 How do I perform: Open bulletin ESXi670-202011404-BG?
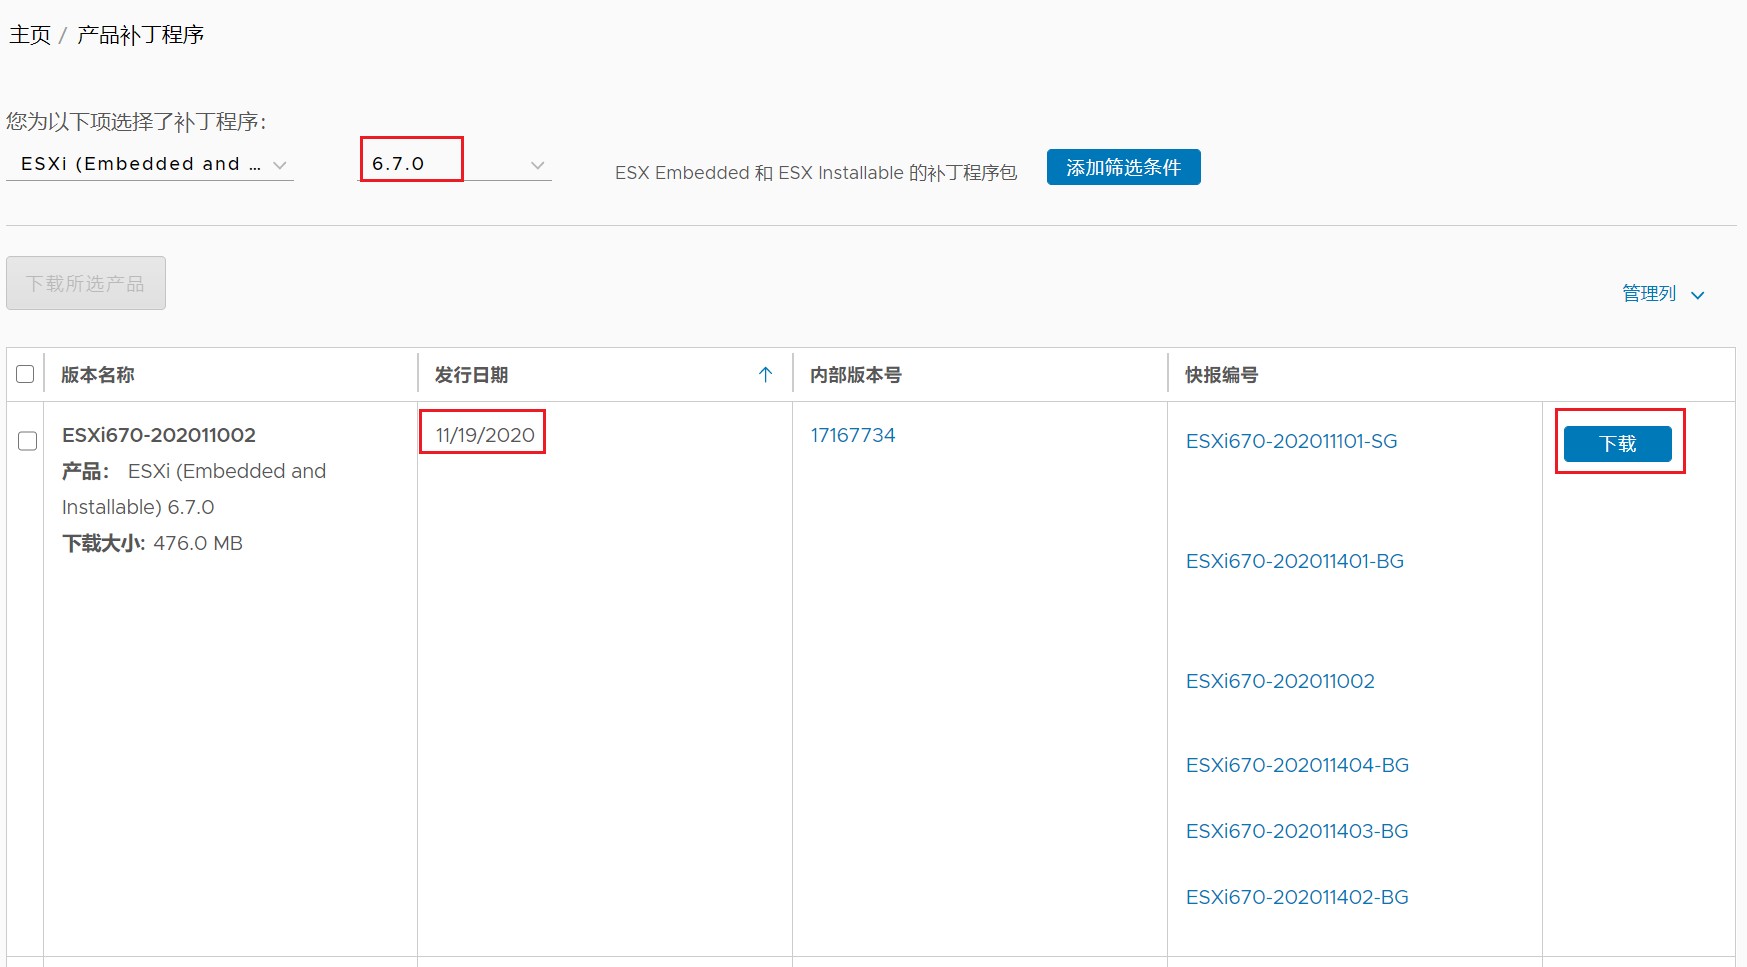coord(1297,765)
